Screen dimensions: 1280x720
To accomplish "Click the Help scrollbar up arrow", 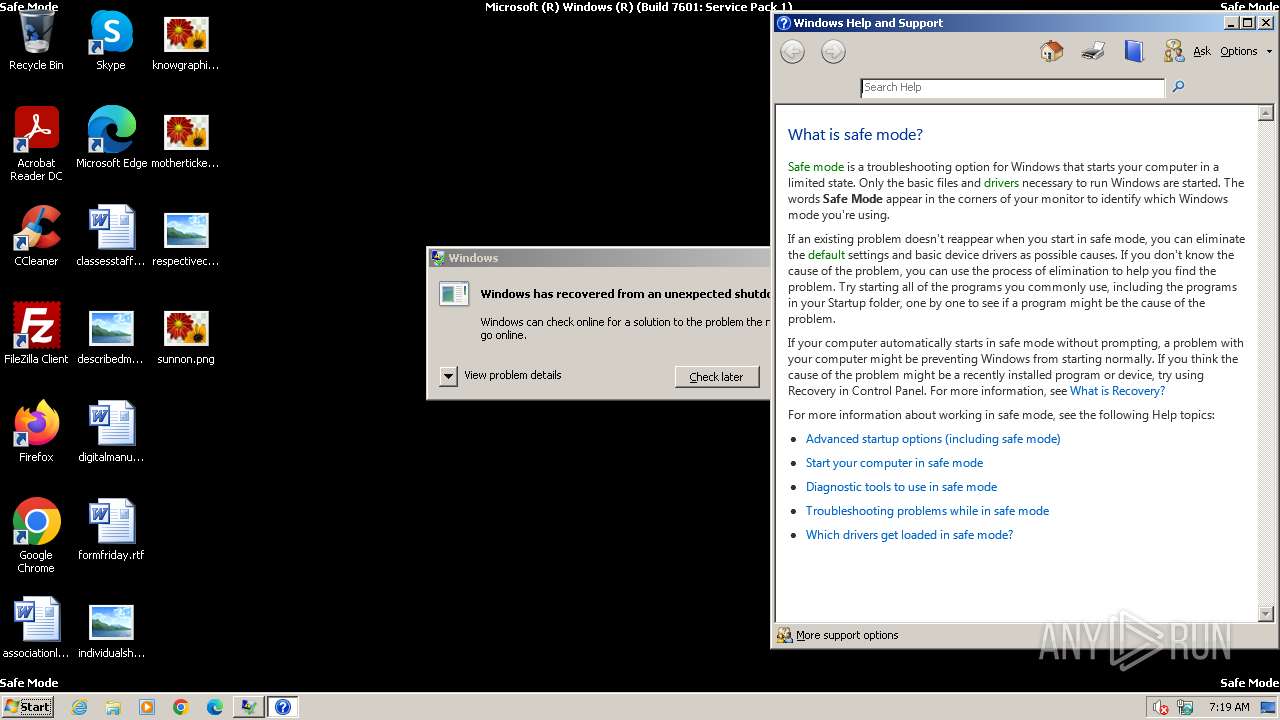I will pyautogui.click(x=1265, y=113).
